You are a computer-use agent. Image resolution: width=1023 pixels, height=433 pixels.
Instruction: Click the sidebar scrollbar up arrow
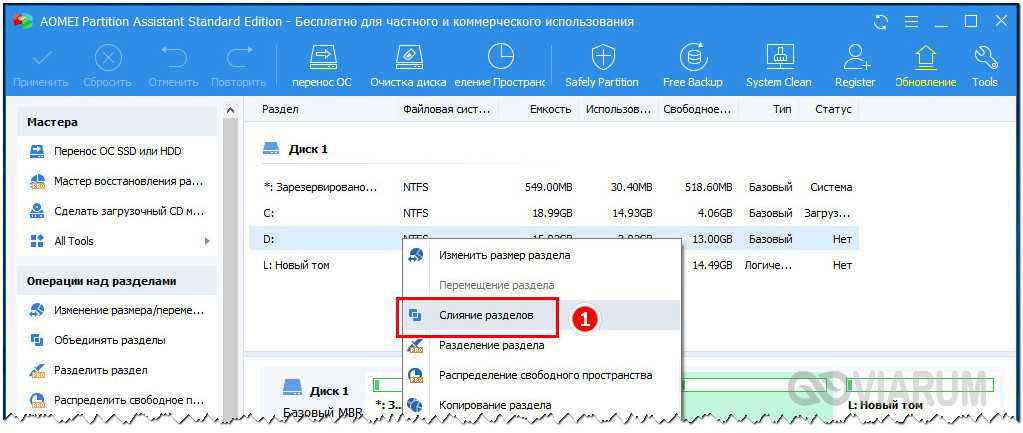click(230, 109)
